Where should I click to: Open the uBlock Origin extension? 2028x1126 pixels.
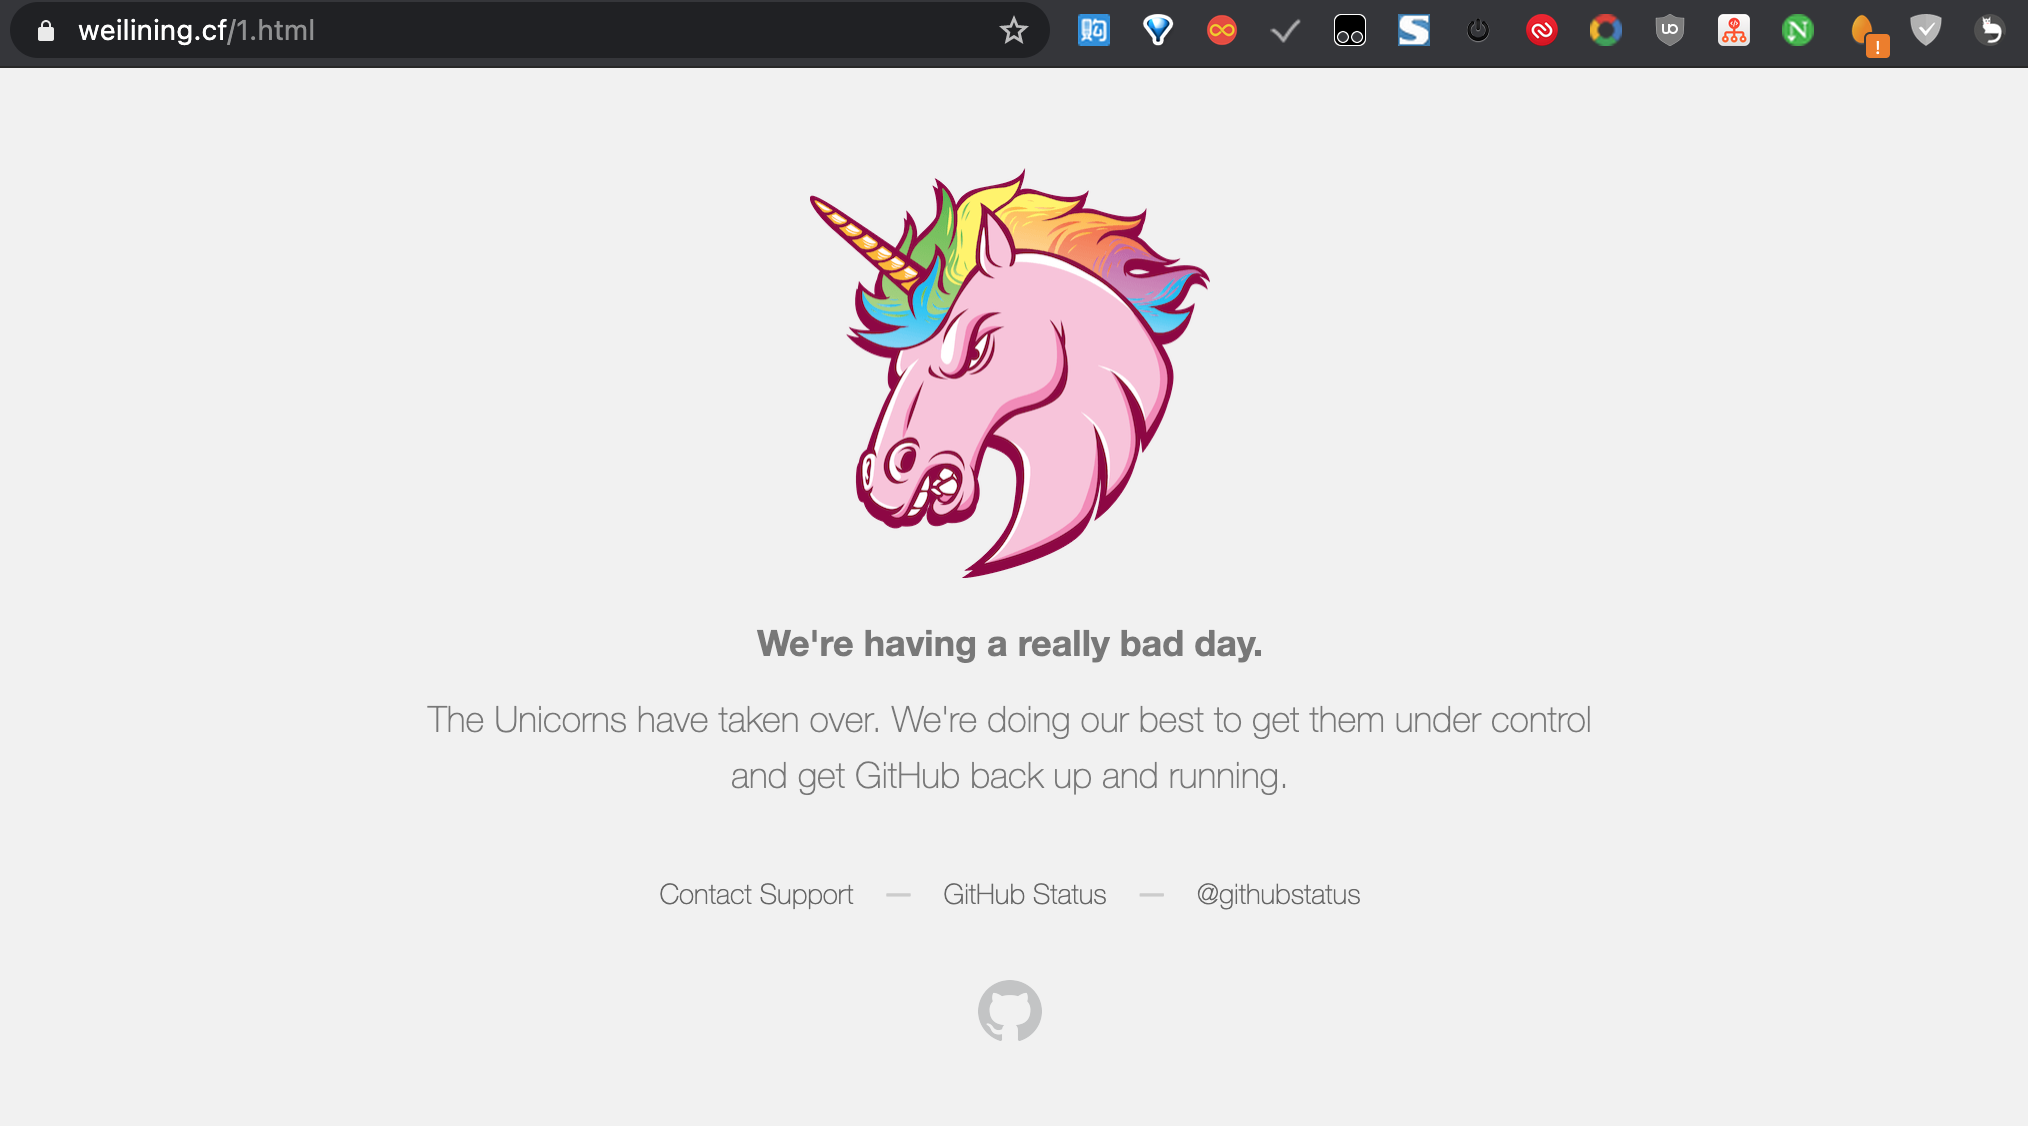pyautogui.click(x=1669, y=31)
